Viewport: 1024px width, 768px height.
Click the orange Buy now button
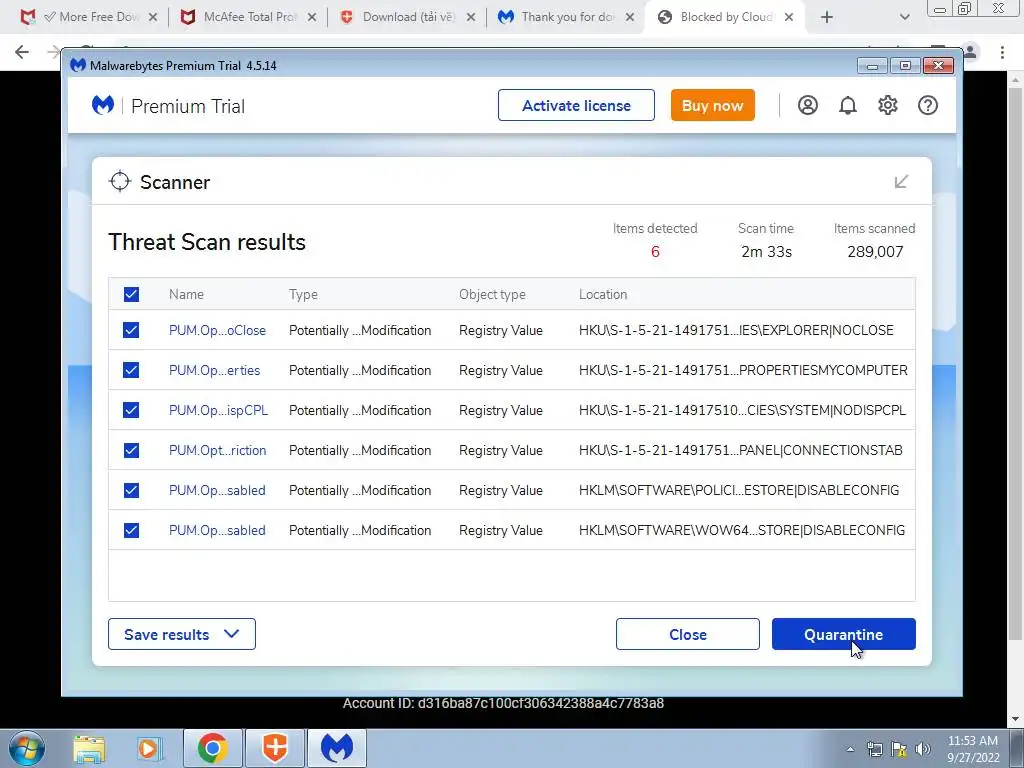(712, 105)
